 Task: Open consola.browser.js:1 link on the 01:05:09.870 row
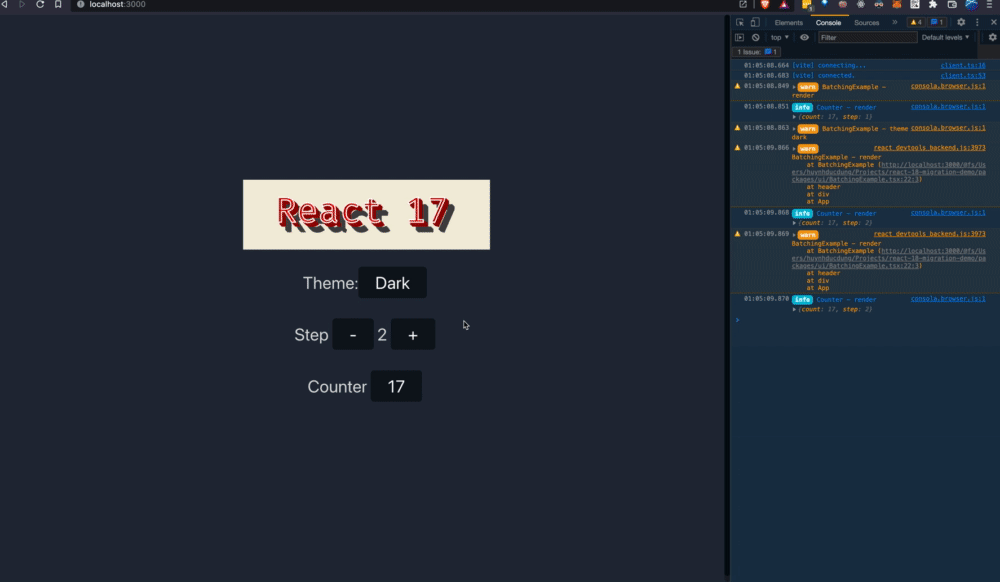pos(948,298)
